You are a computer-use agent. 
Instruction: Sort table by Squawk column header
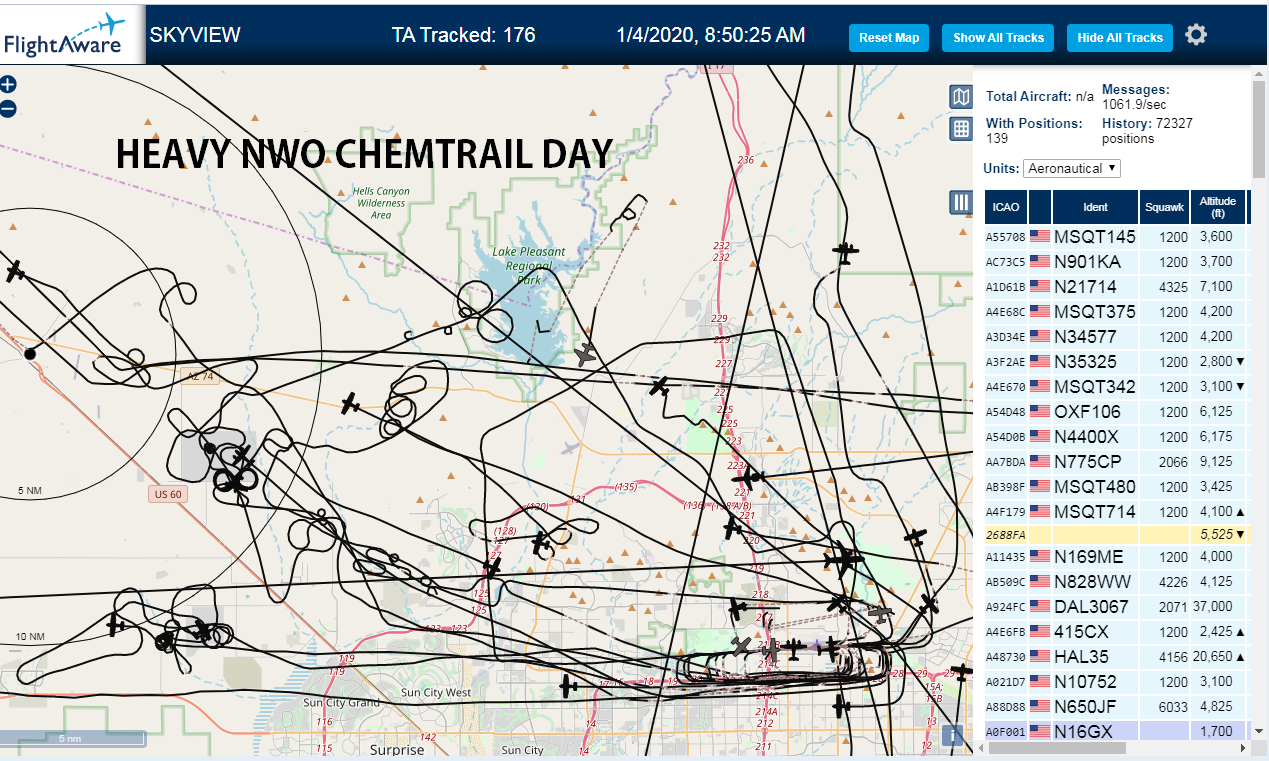(x=1165, y=207)
